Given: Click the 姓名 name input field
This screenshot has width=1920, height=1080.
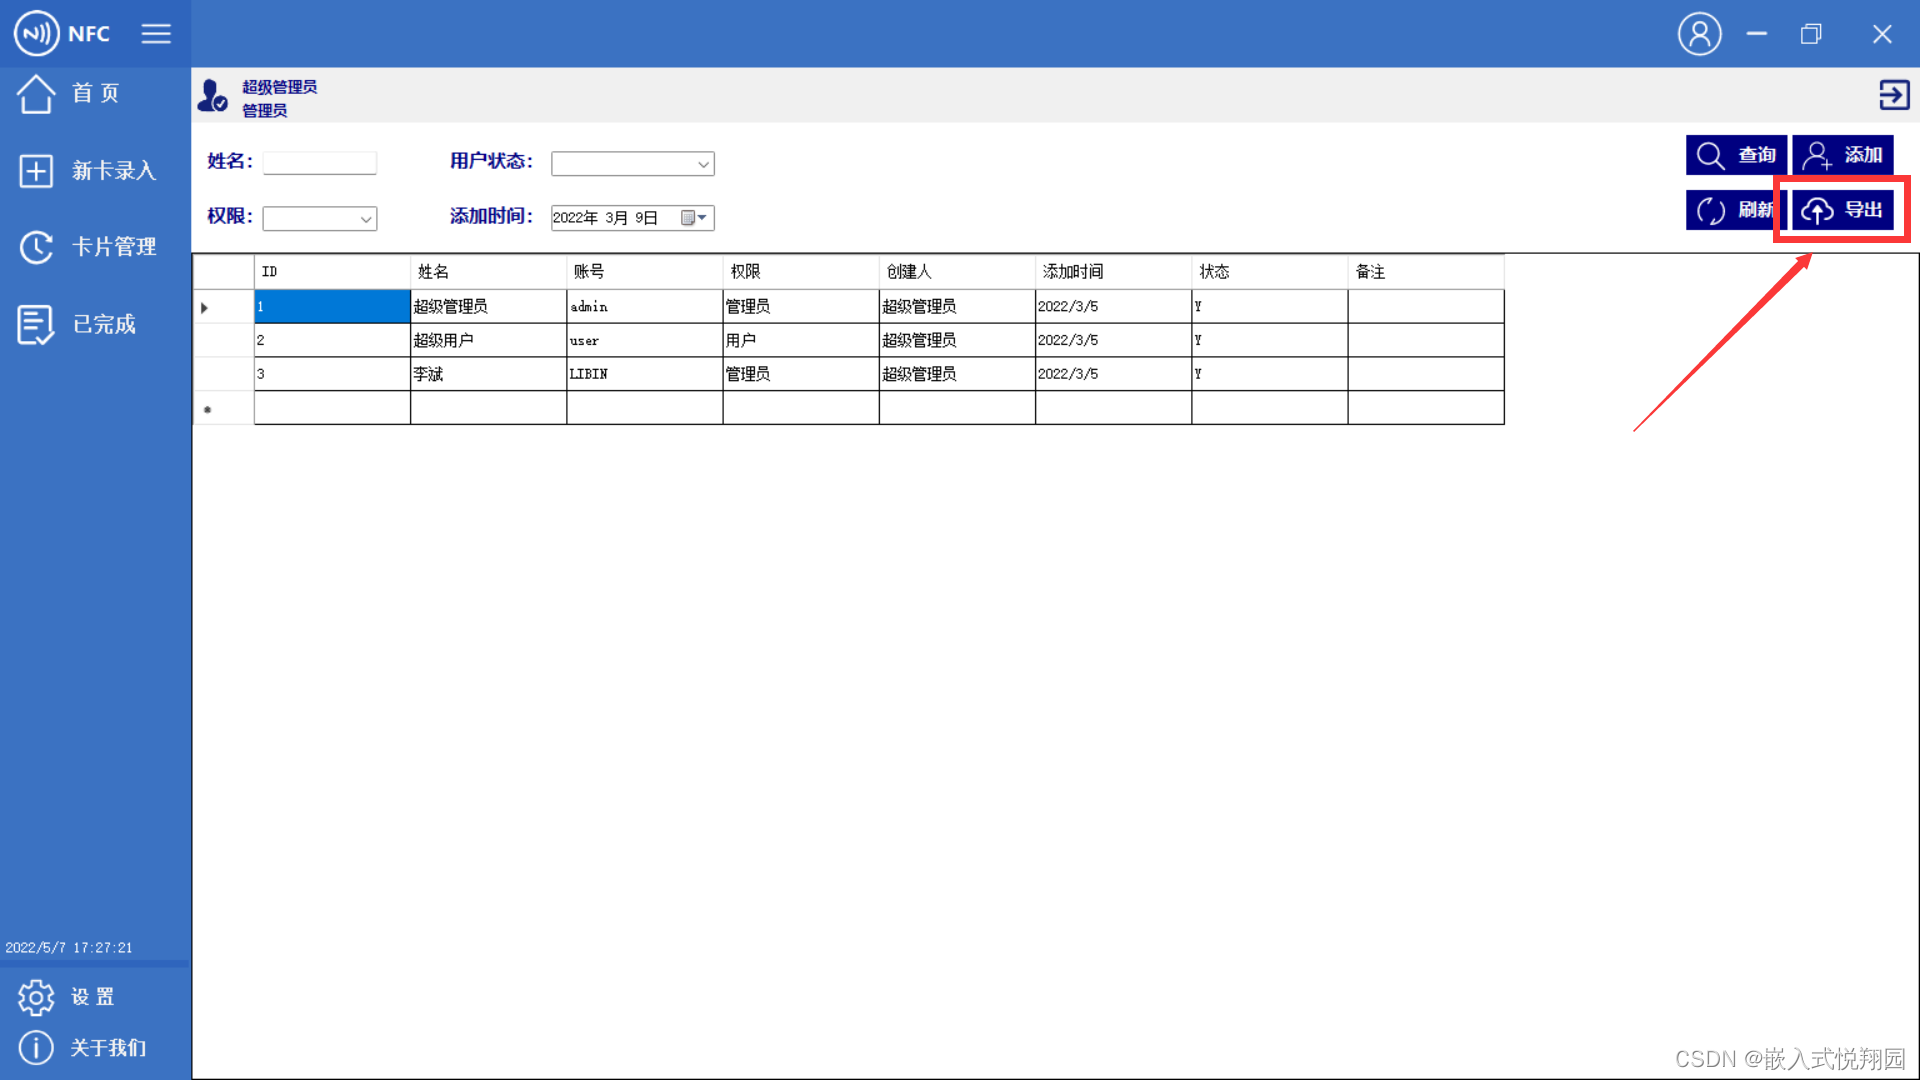Looking at the screenshot, I should tap(320, 163).
